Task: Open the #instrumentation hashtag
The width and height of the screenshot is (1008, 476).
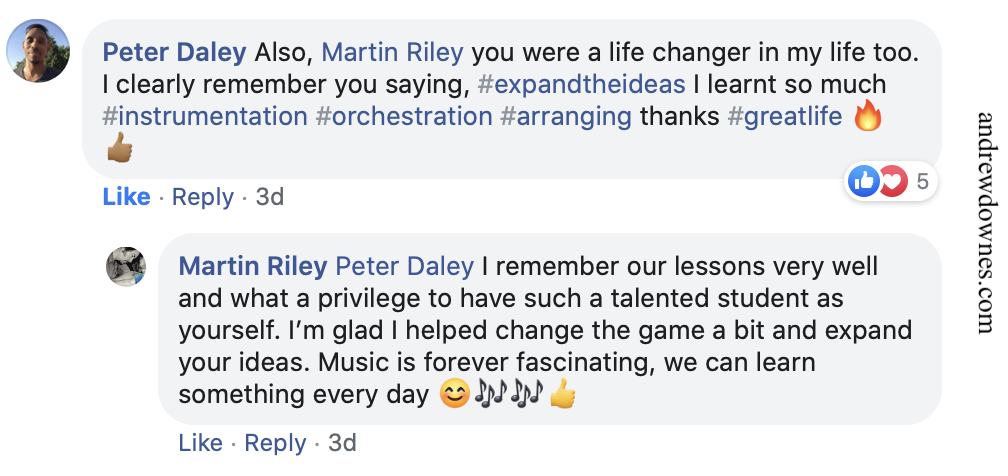Action: [205, 116]
